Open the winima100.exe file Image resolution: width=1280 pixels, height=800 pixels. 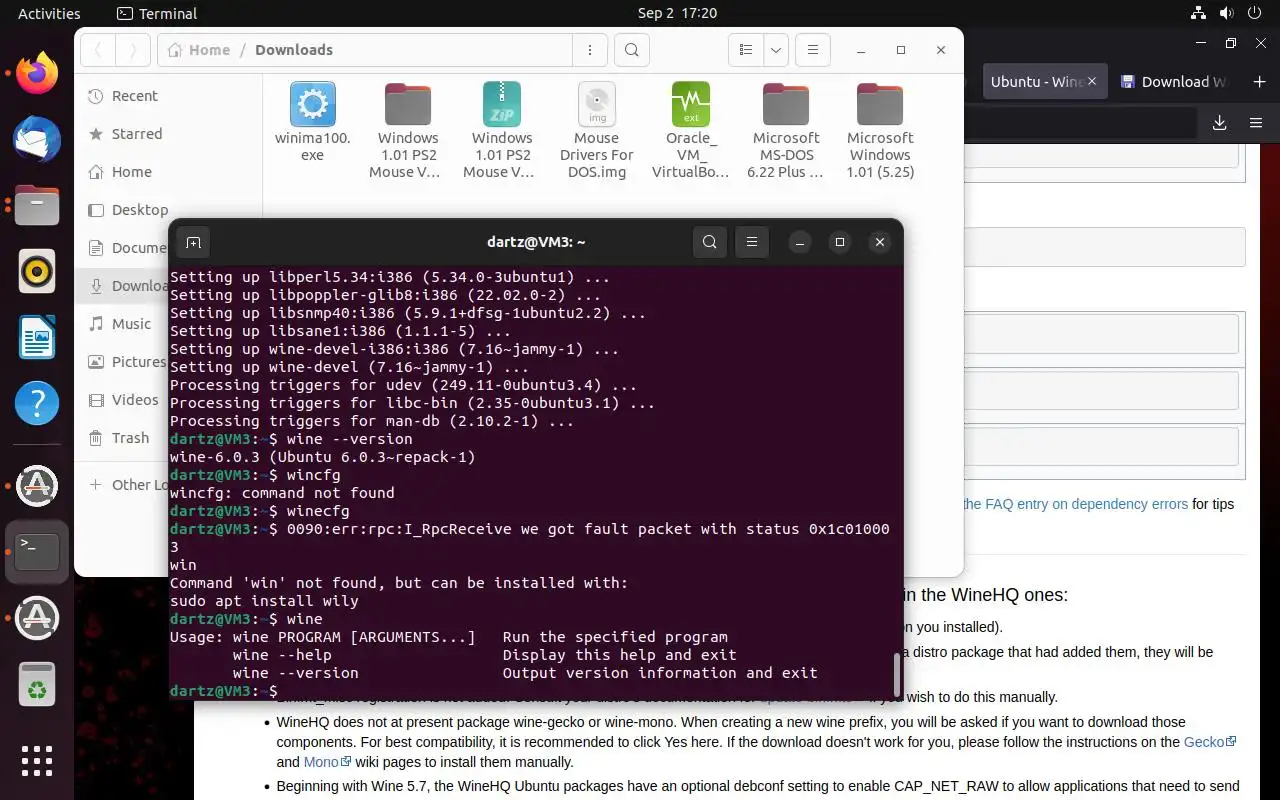[313, 120]
